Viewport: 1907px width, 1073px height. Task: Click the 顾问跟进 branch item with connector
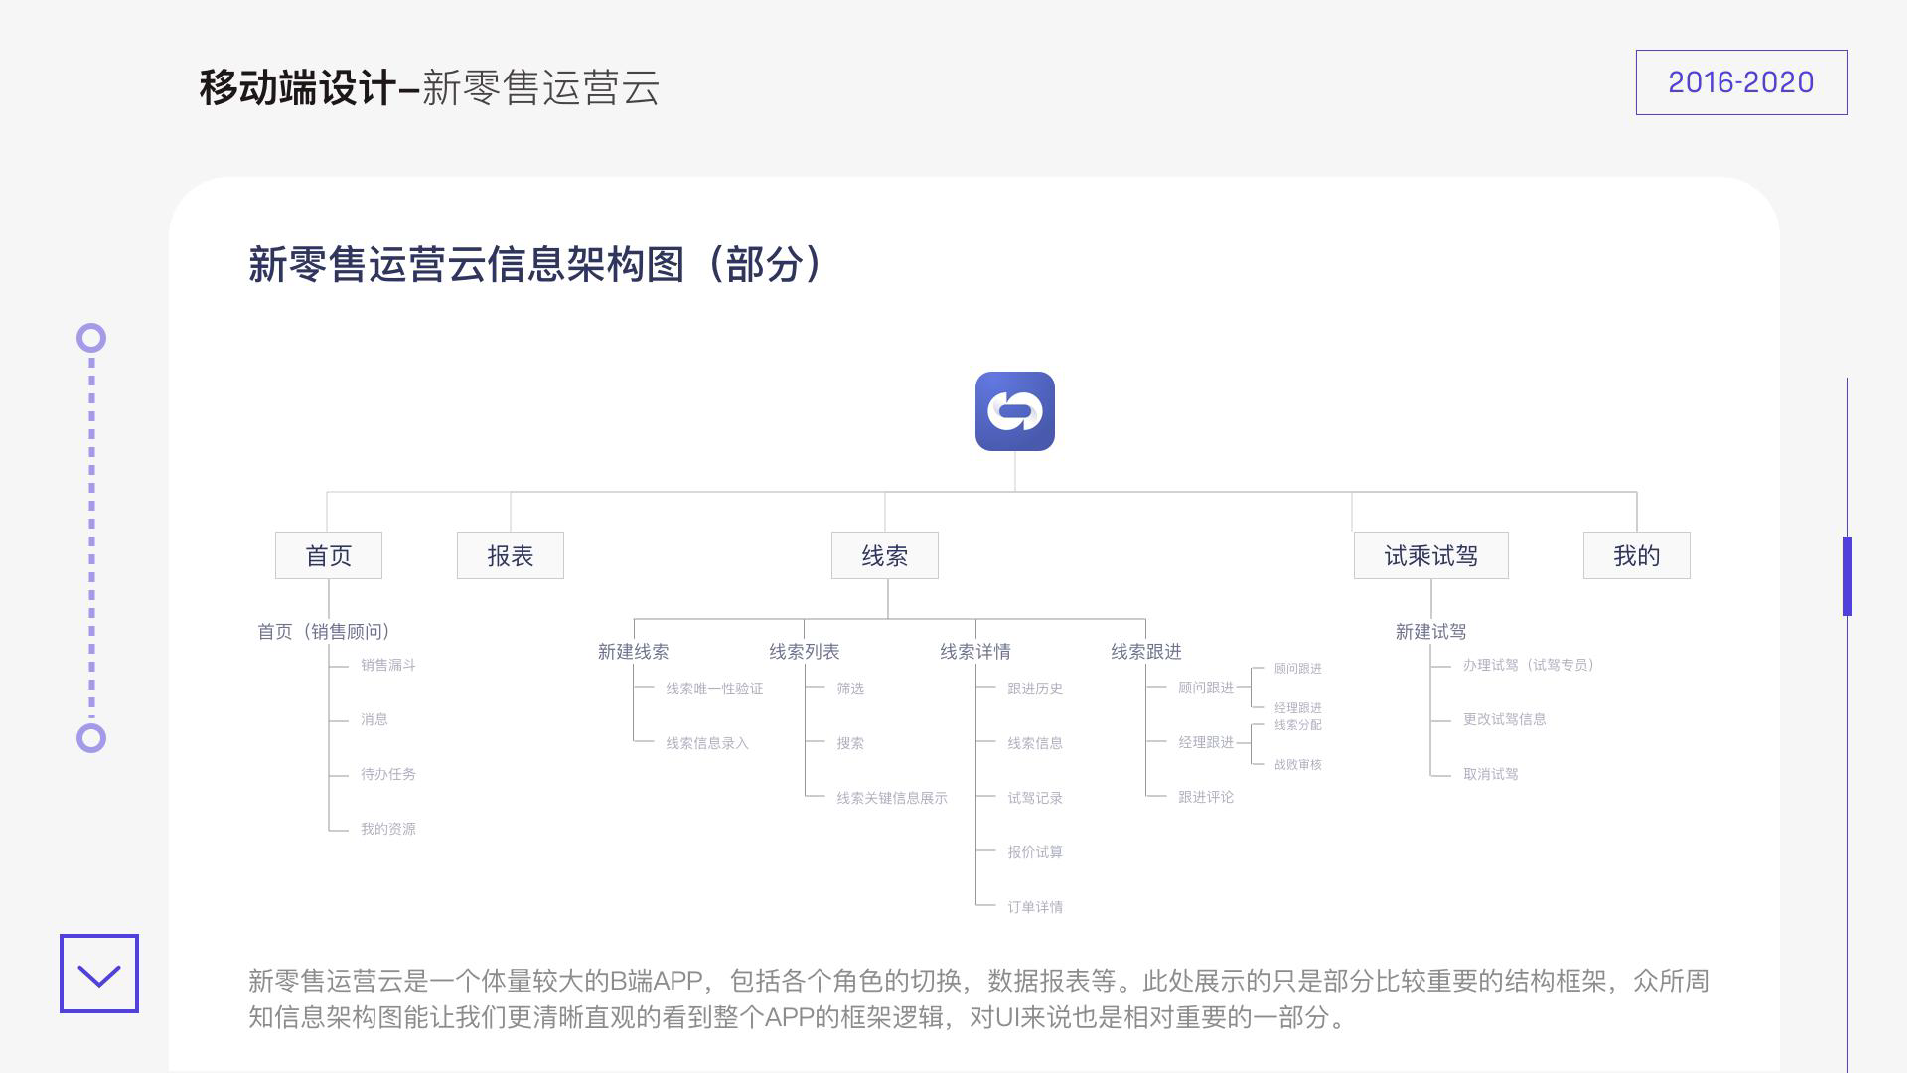click(1206, 688)
